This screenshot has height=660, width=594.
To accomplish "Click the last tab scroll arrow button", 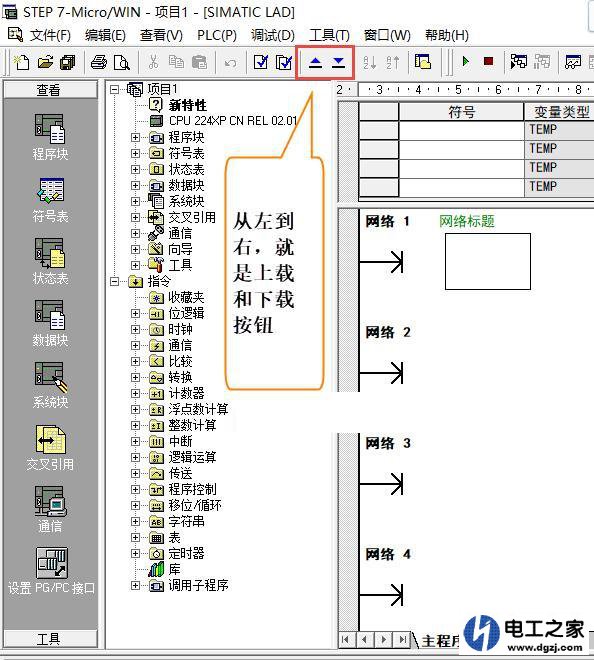I will click(402, 640).
